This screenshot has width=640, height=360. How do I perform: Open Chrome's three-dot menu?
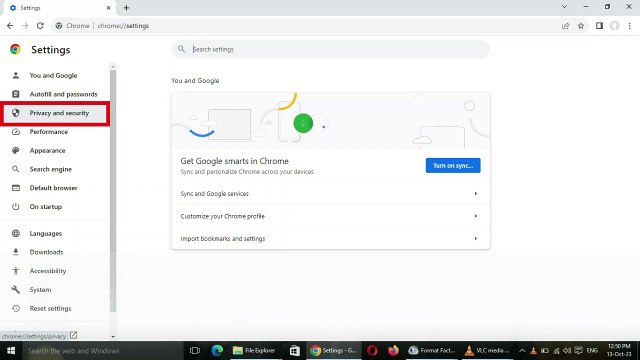click(630, 26)
